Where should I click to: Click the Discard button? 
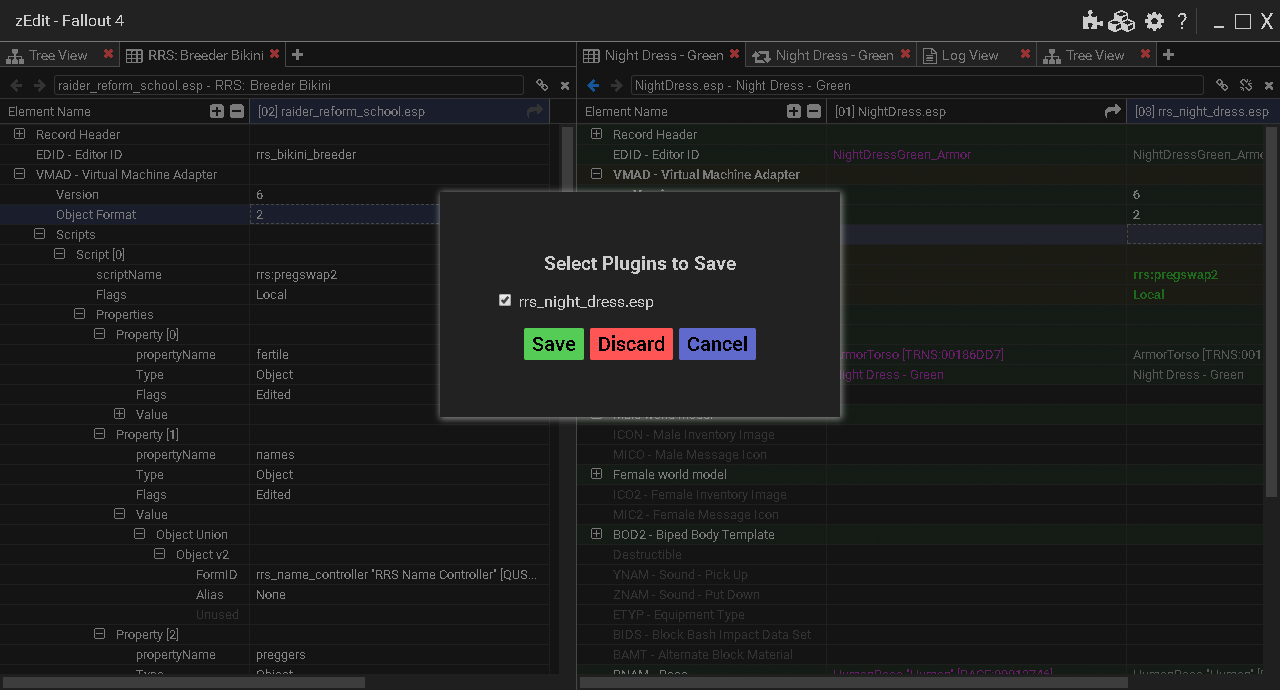[x=631, y=344]
